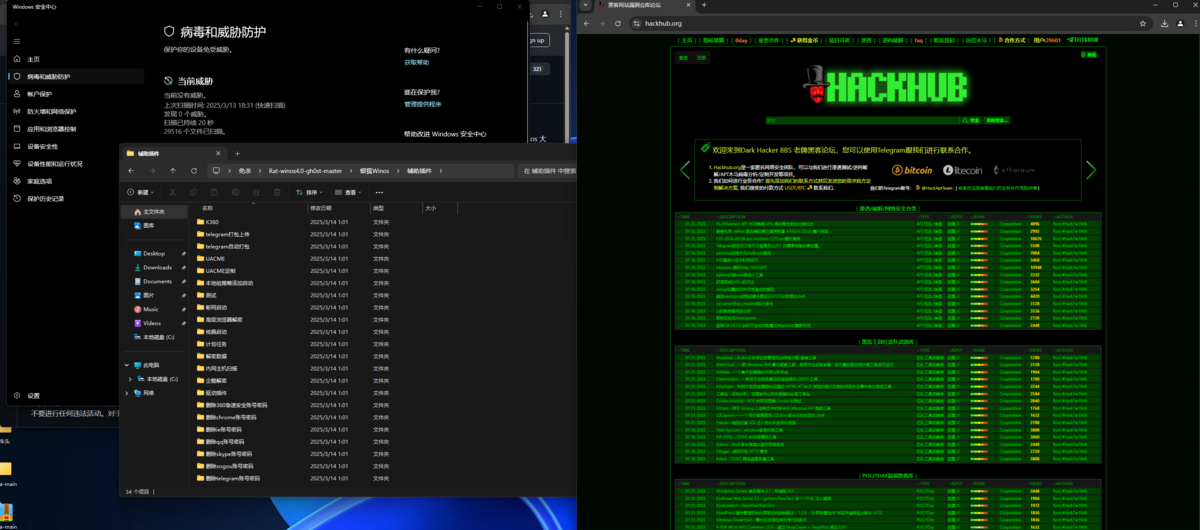Image resolution: width=1200 pixels, height=530 pixels.
Task: Click the green 搜索 button on HackHub
Action: pyautogui.click(x=970, y=120)
